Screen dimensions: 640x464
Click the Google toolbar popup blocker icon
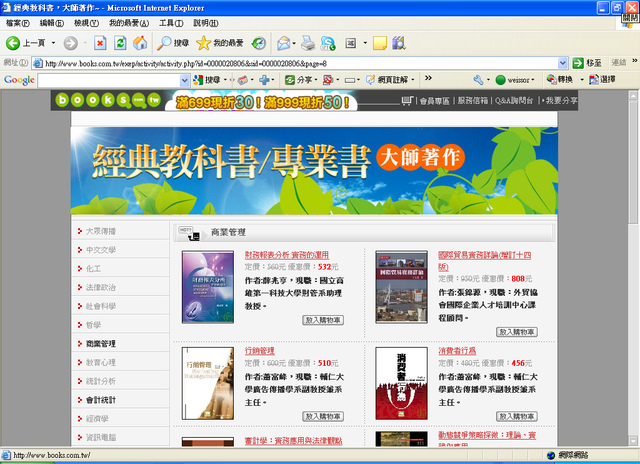[x=327, y=80]
